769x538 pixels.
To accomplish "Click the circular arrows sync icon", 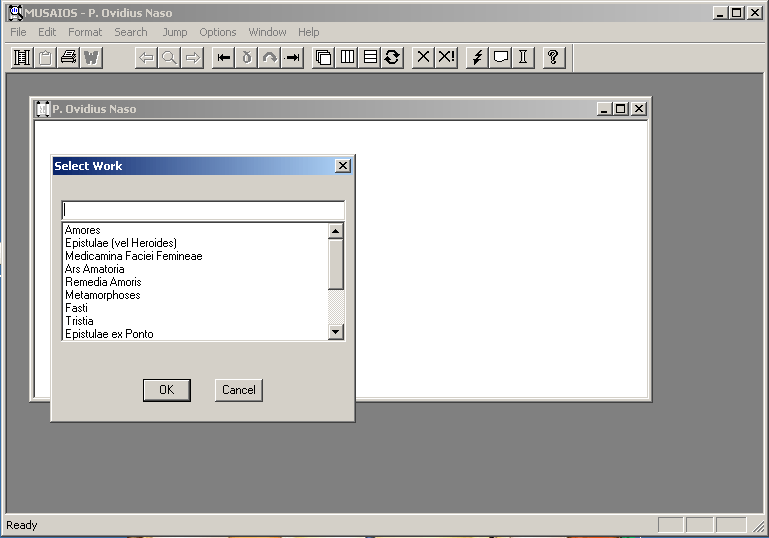I will (392, 57).
